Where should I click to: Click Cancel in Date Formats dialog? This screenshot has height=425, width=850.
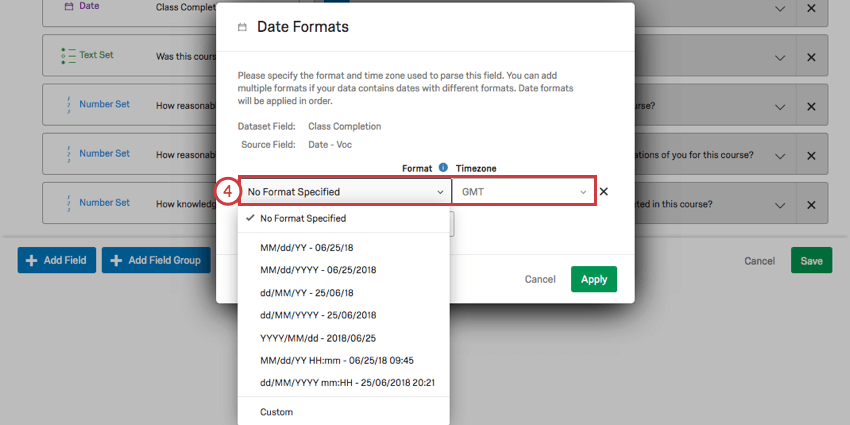point(540,279)
